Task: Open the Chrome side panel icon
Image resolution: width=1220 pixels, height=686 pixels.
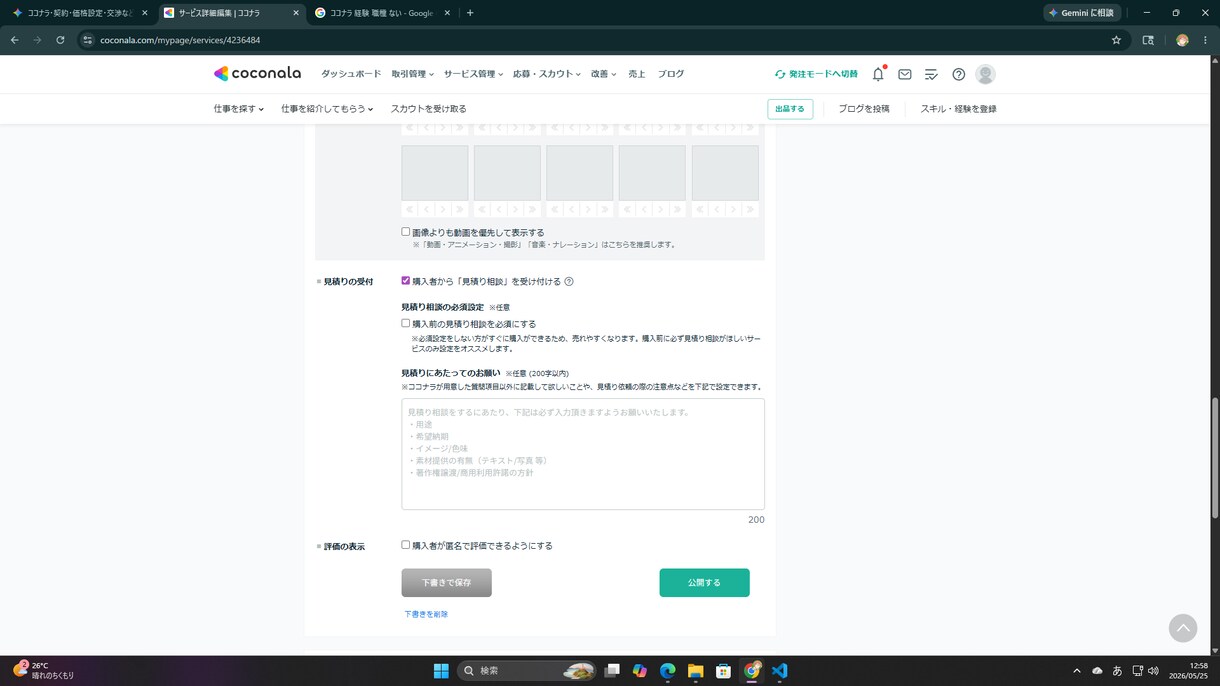Action: [x=1148, y=40]
